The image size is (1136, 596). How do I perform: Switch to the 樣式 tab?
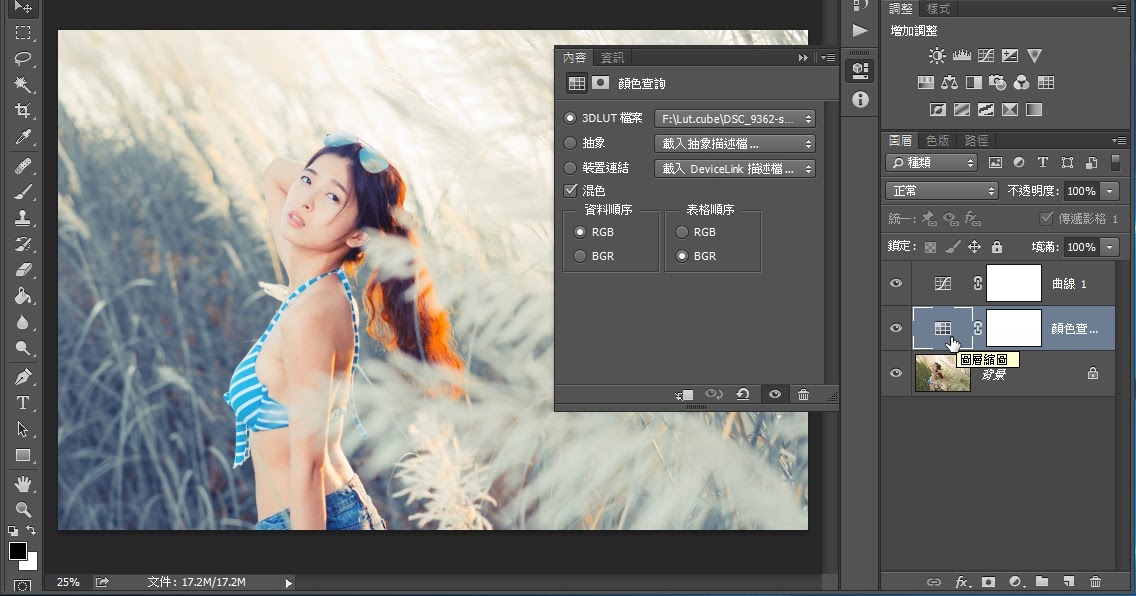(x=938, y=9)
